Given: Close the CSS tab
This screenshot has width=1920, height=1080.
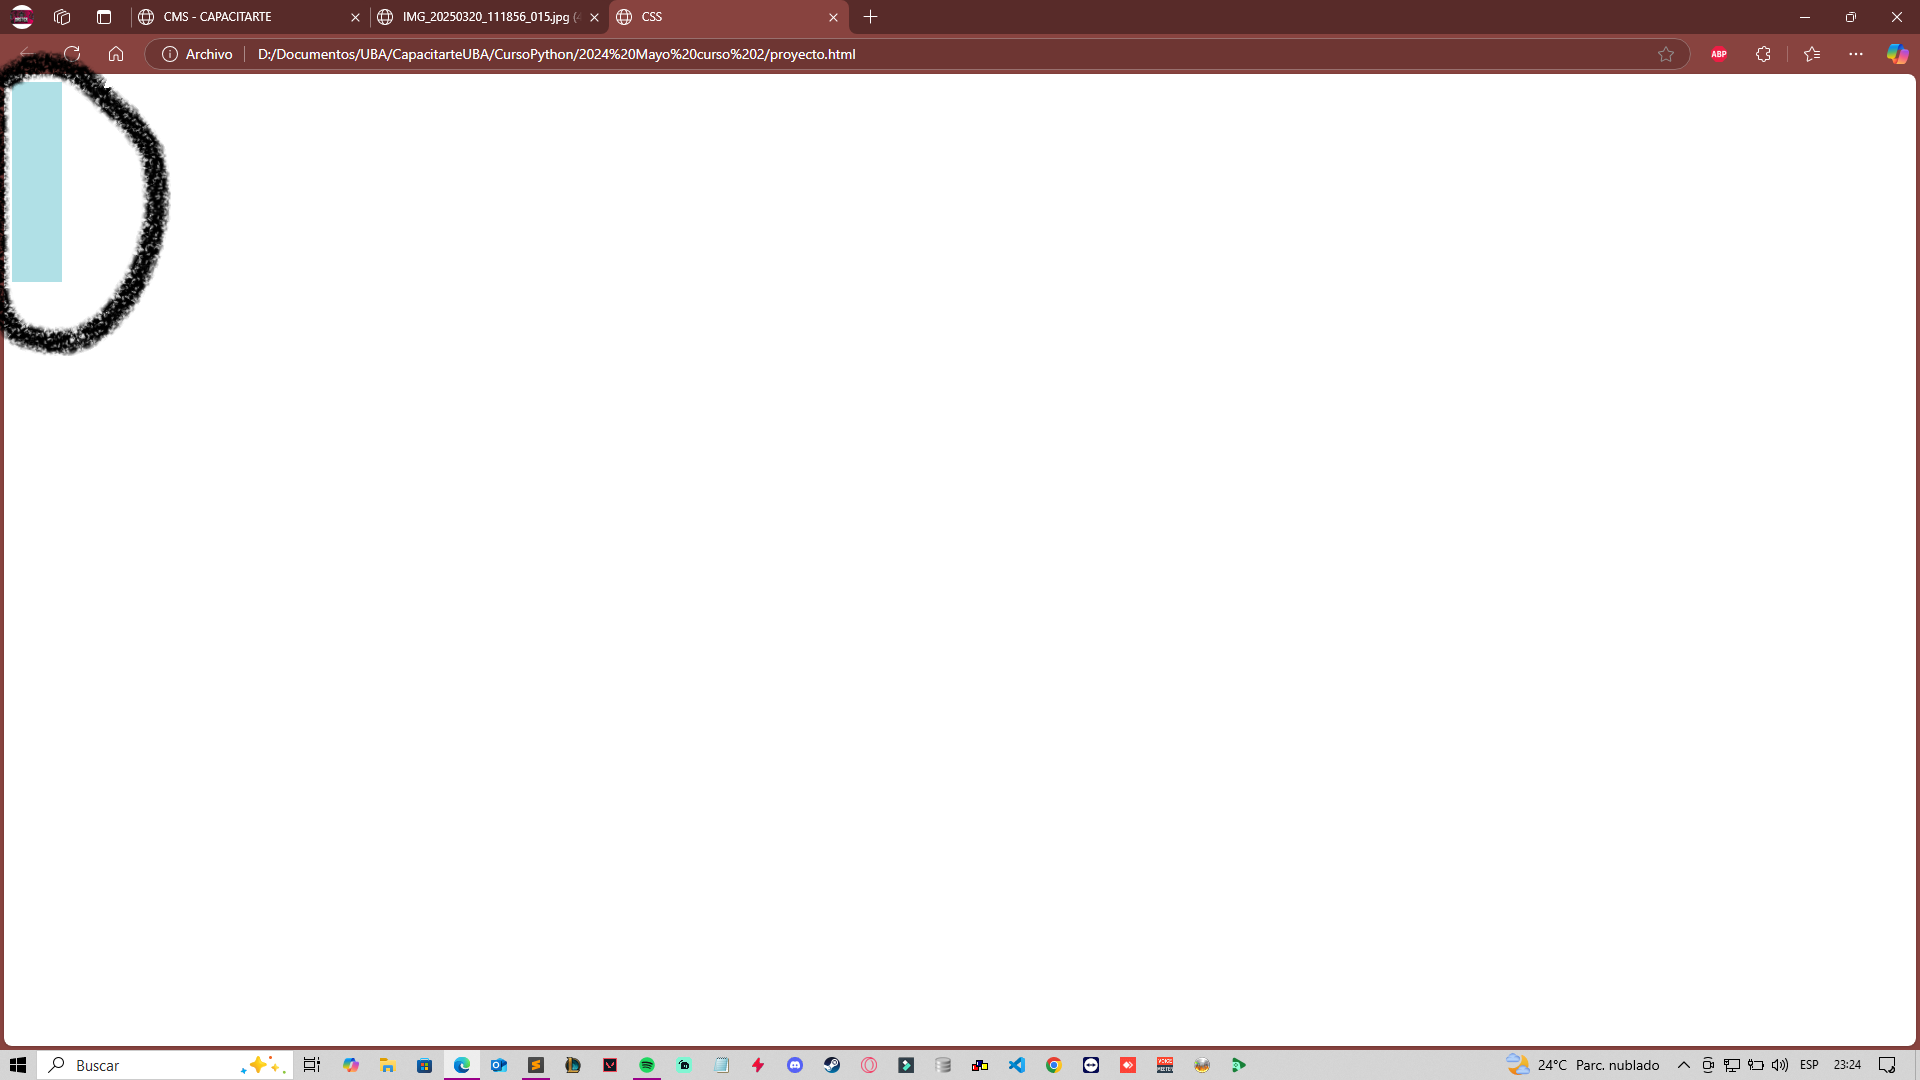Looking at the screenshot, I should pyautogui.click(x=833, y=17).
